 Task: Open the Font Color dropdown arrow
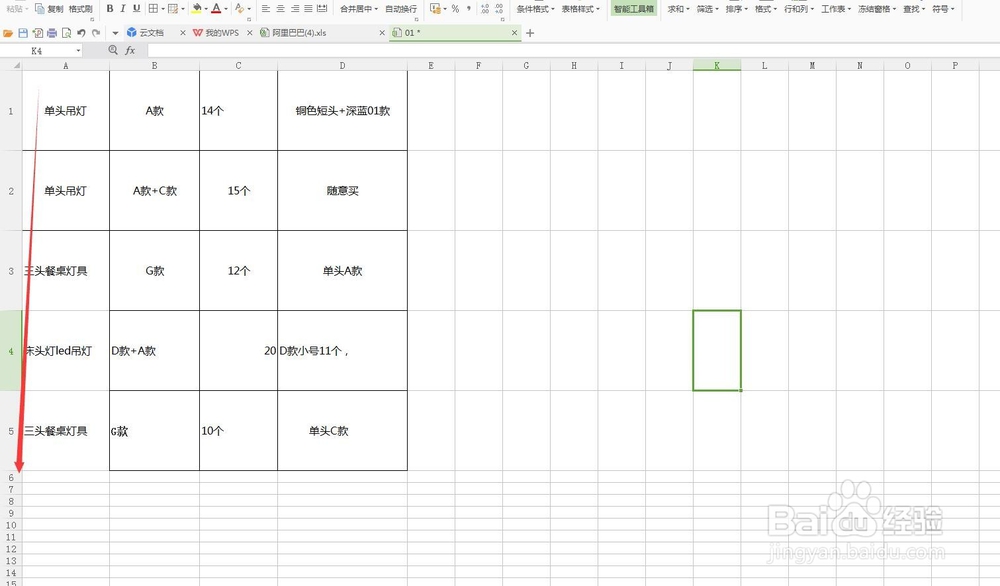[226, 9]
